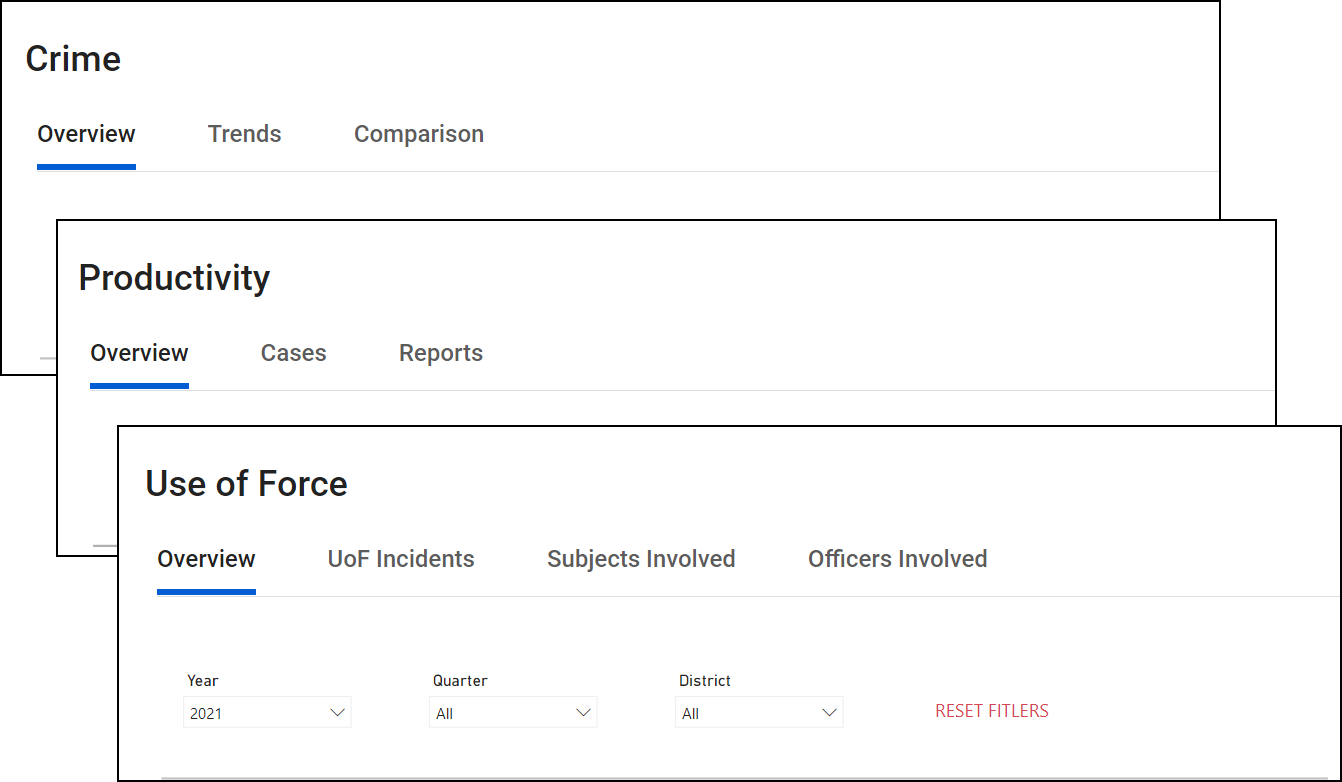This screenshot has width=1342, height=782.
Task: Switch to the Cases tab
Action: click(x=293, y=353)
